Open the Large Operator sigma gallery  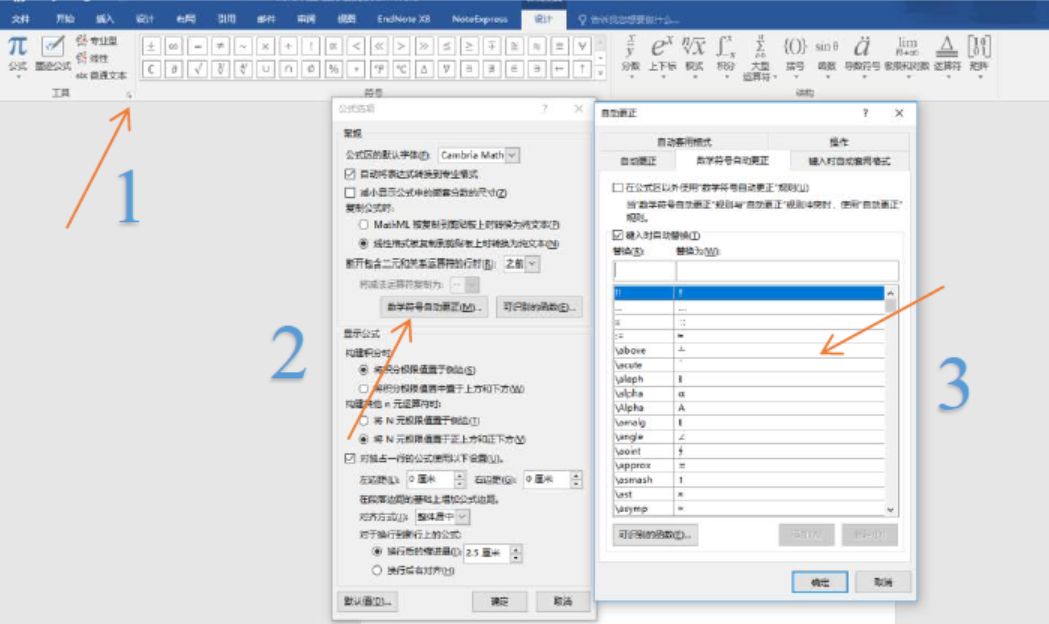click(759, 58)
